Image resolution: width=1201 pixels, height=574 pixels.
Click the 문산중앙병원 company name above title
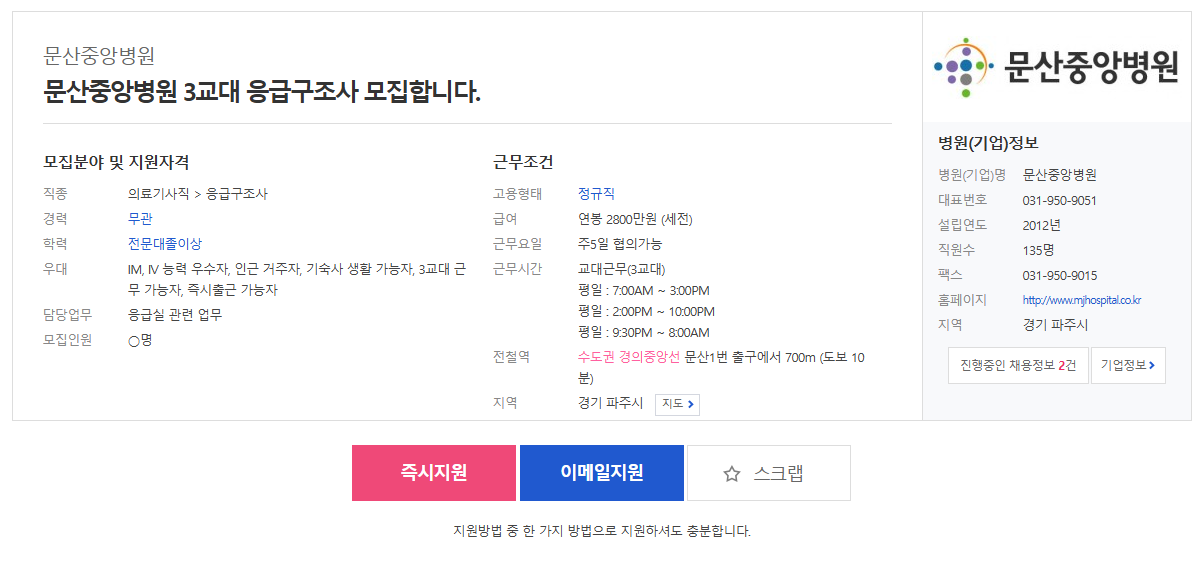click(99, 56)
